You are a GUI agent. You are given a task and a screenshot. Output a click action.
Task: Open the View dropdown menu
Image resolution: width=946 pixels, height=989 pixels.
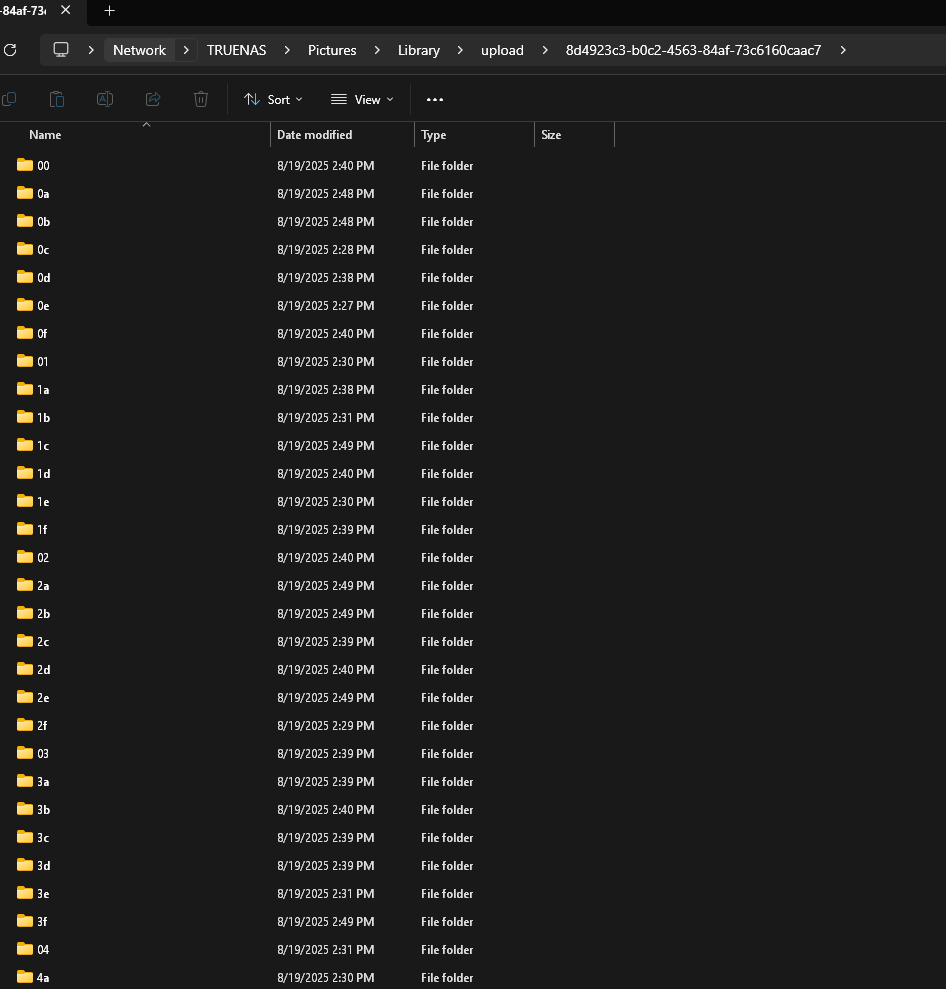362,99
